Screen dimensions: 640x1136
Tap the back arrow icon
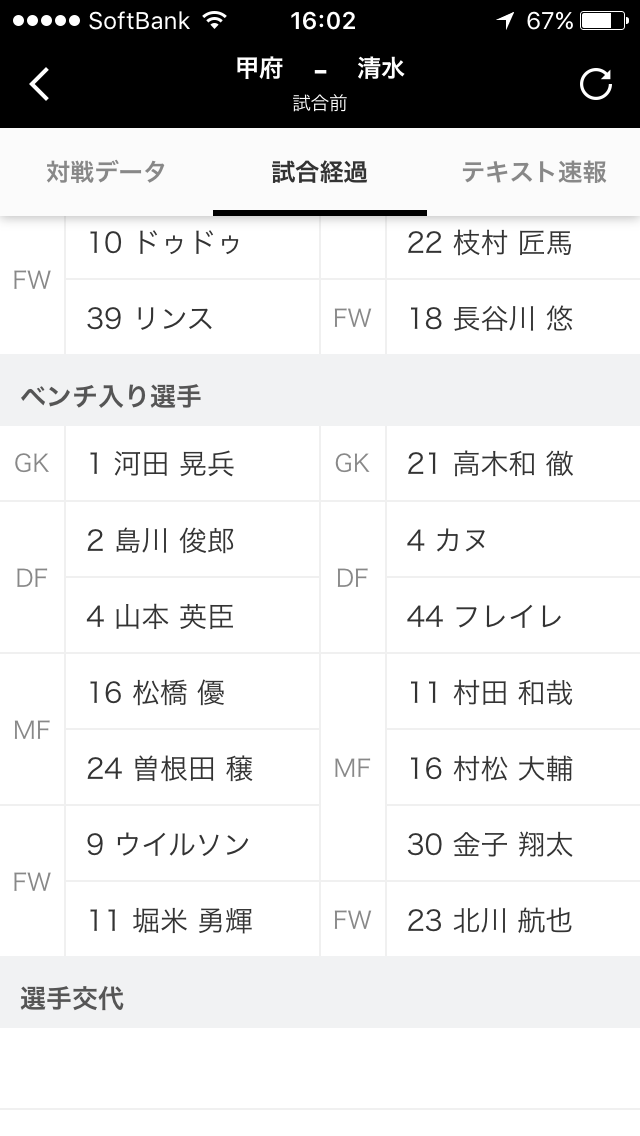tap(39, 84)
